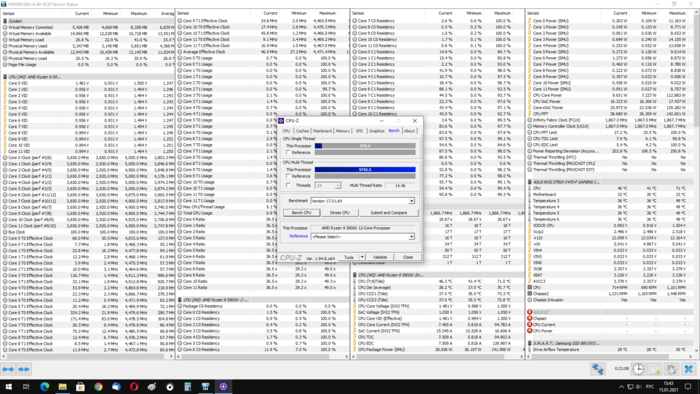Show hidden system tray icons
Viewport: 700px width, 394px height.
point(621,386)
